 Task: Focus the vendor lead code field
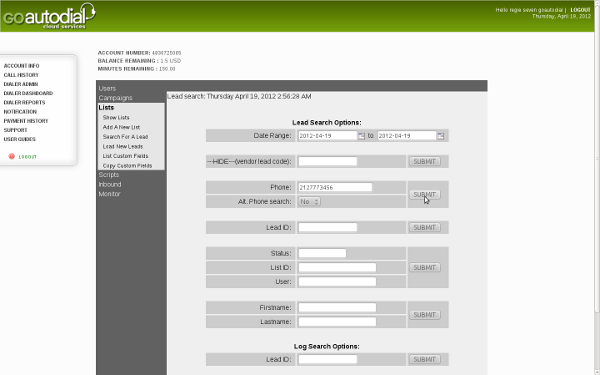tap(328, 161)
